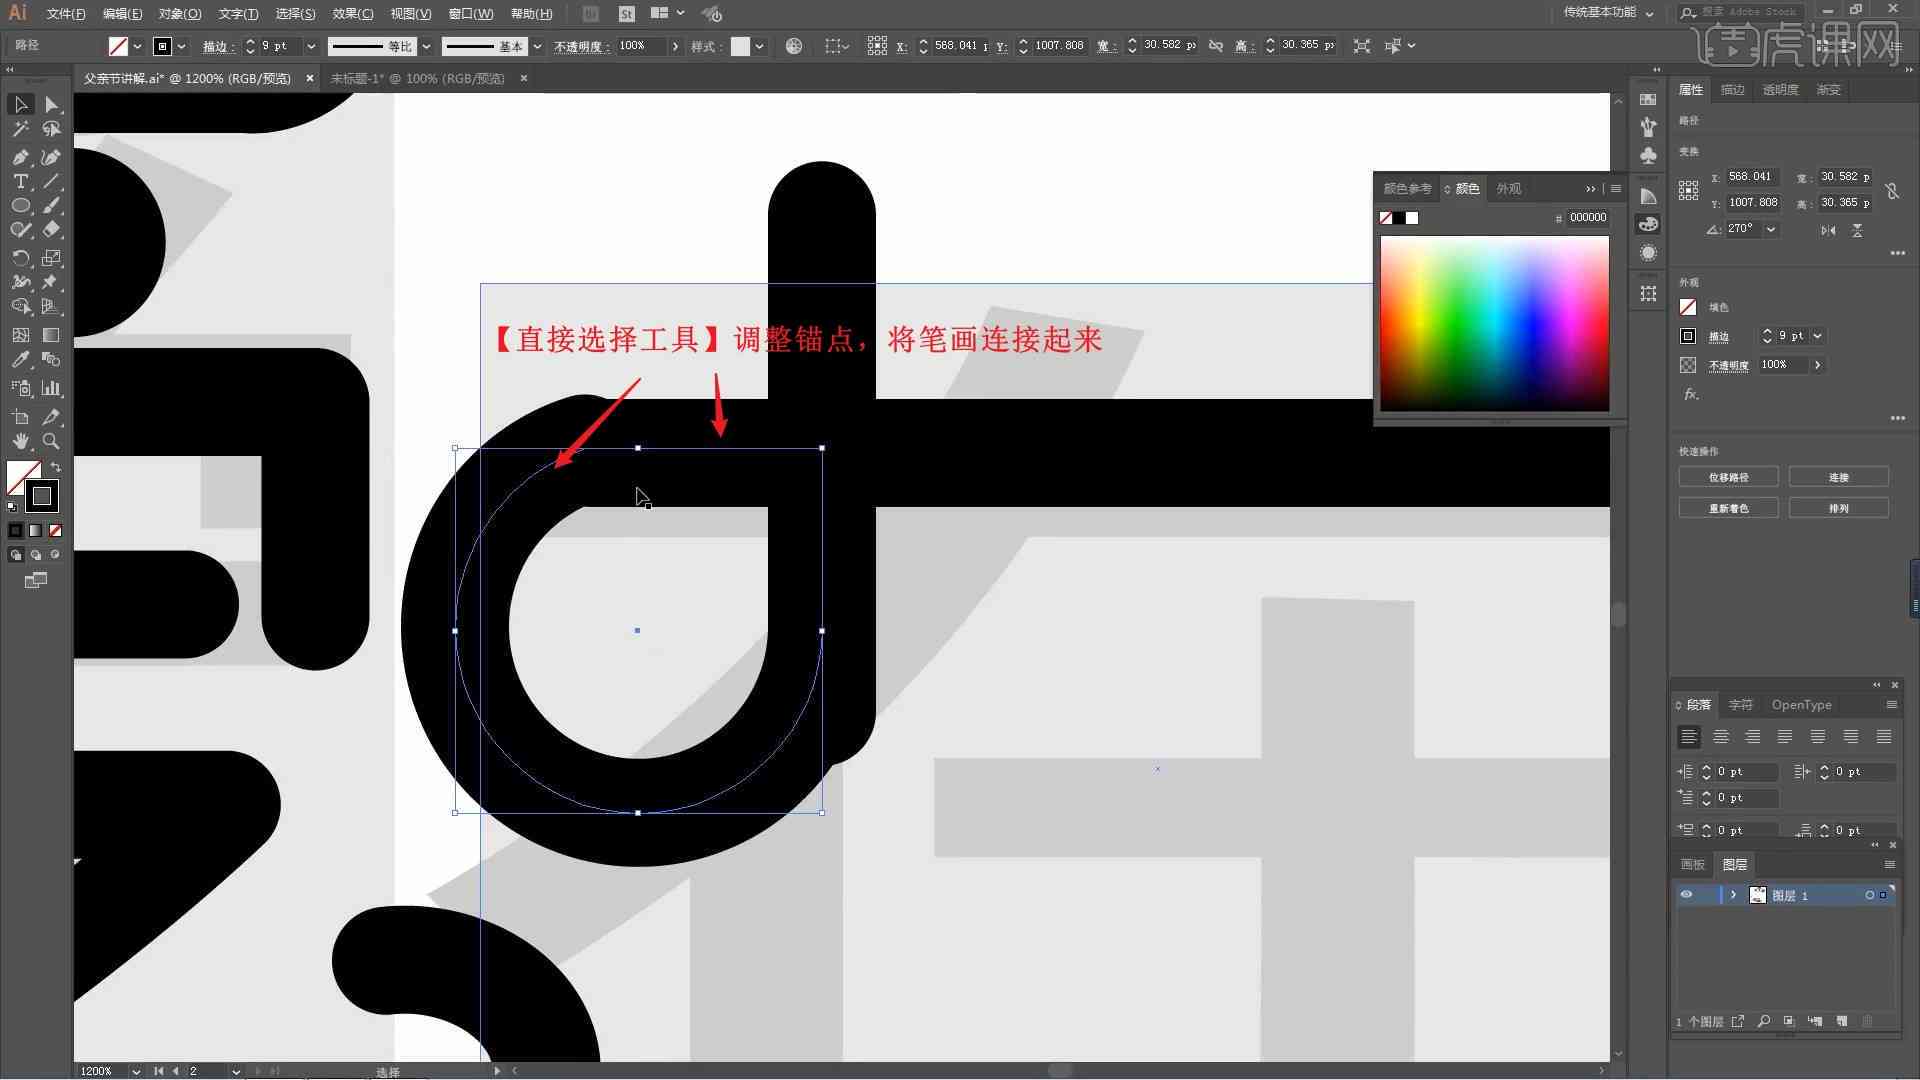Toggle layer visibility in 图层1
The height and width of the screenshot is (1080, 1920).
coord(1685,894)
